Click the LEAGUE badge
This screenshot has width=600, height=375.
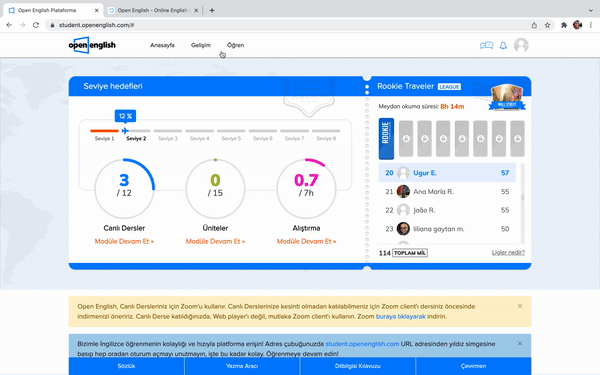(449, 87)
